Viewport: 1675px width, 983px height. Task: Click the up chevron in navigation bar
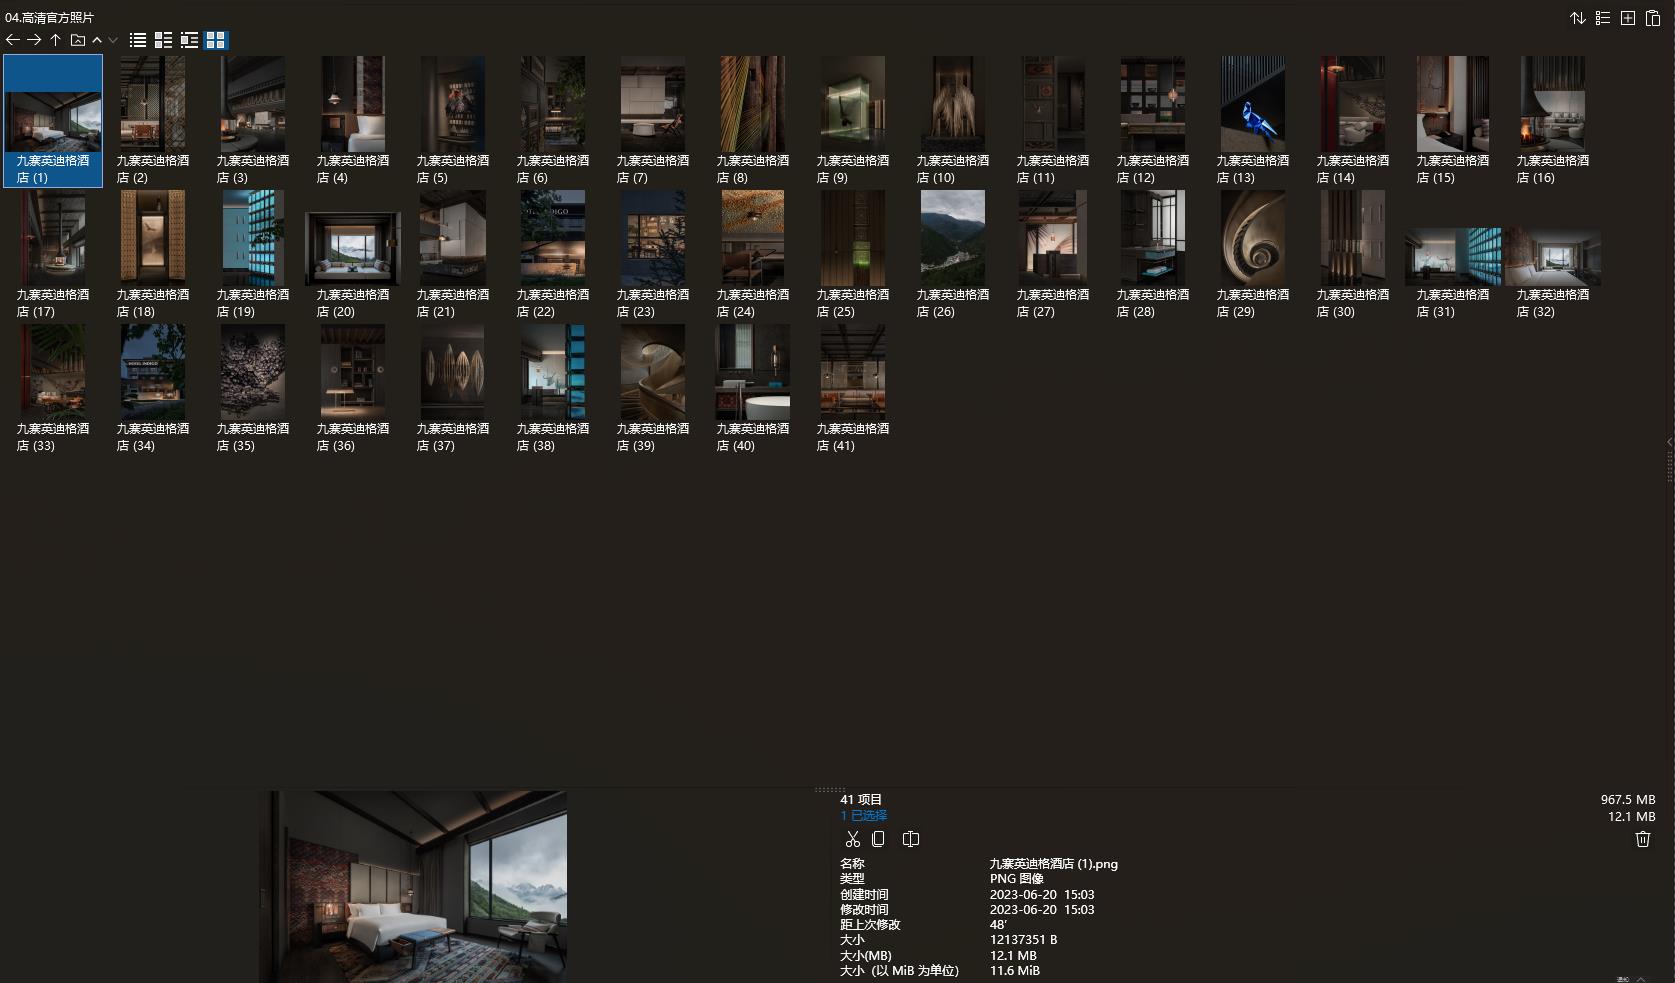[x=97, y=40]
